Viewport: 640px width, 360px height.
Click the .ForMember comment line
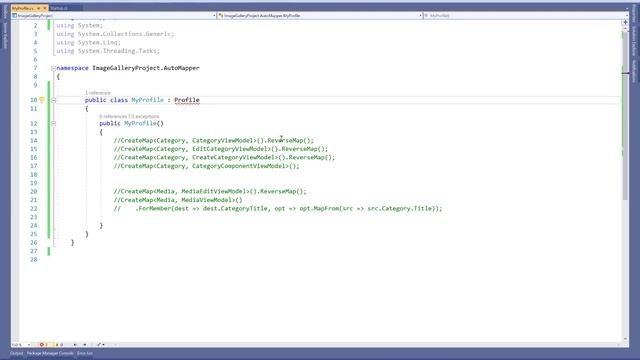pyautogui.click(x=278, y=209)
